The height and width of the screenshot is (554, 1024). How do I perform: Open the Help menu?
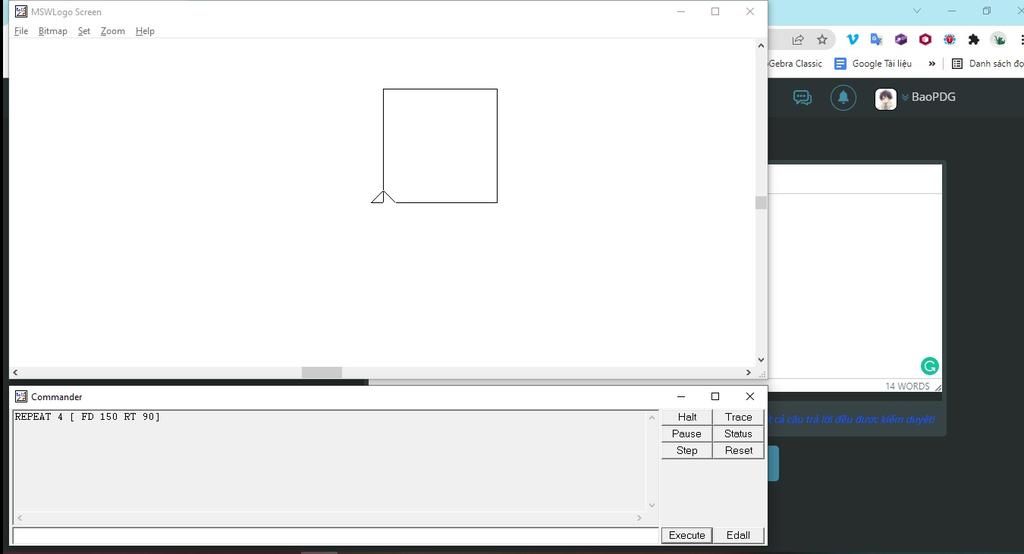coord(145,31)
